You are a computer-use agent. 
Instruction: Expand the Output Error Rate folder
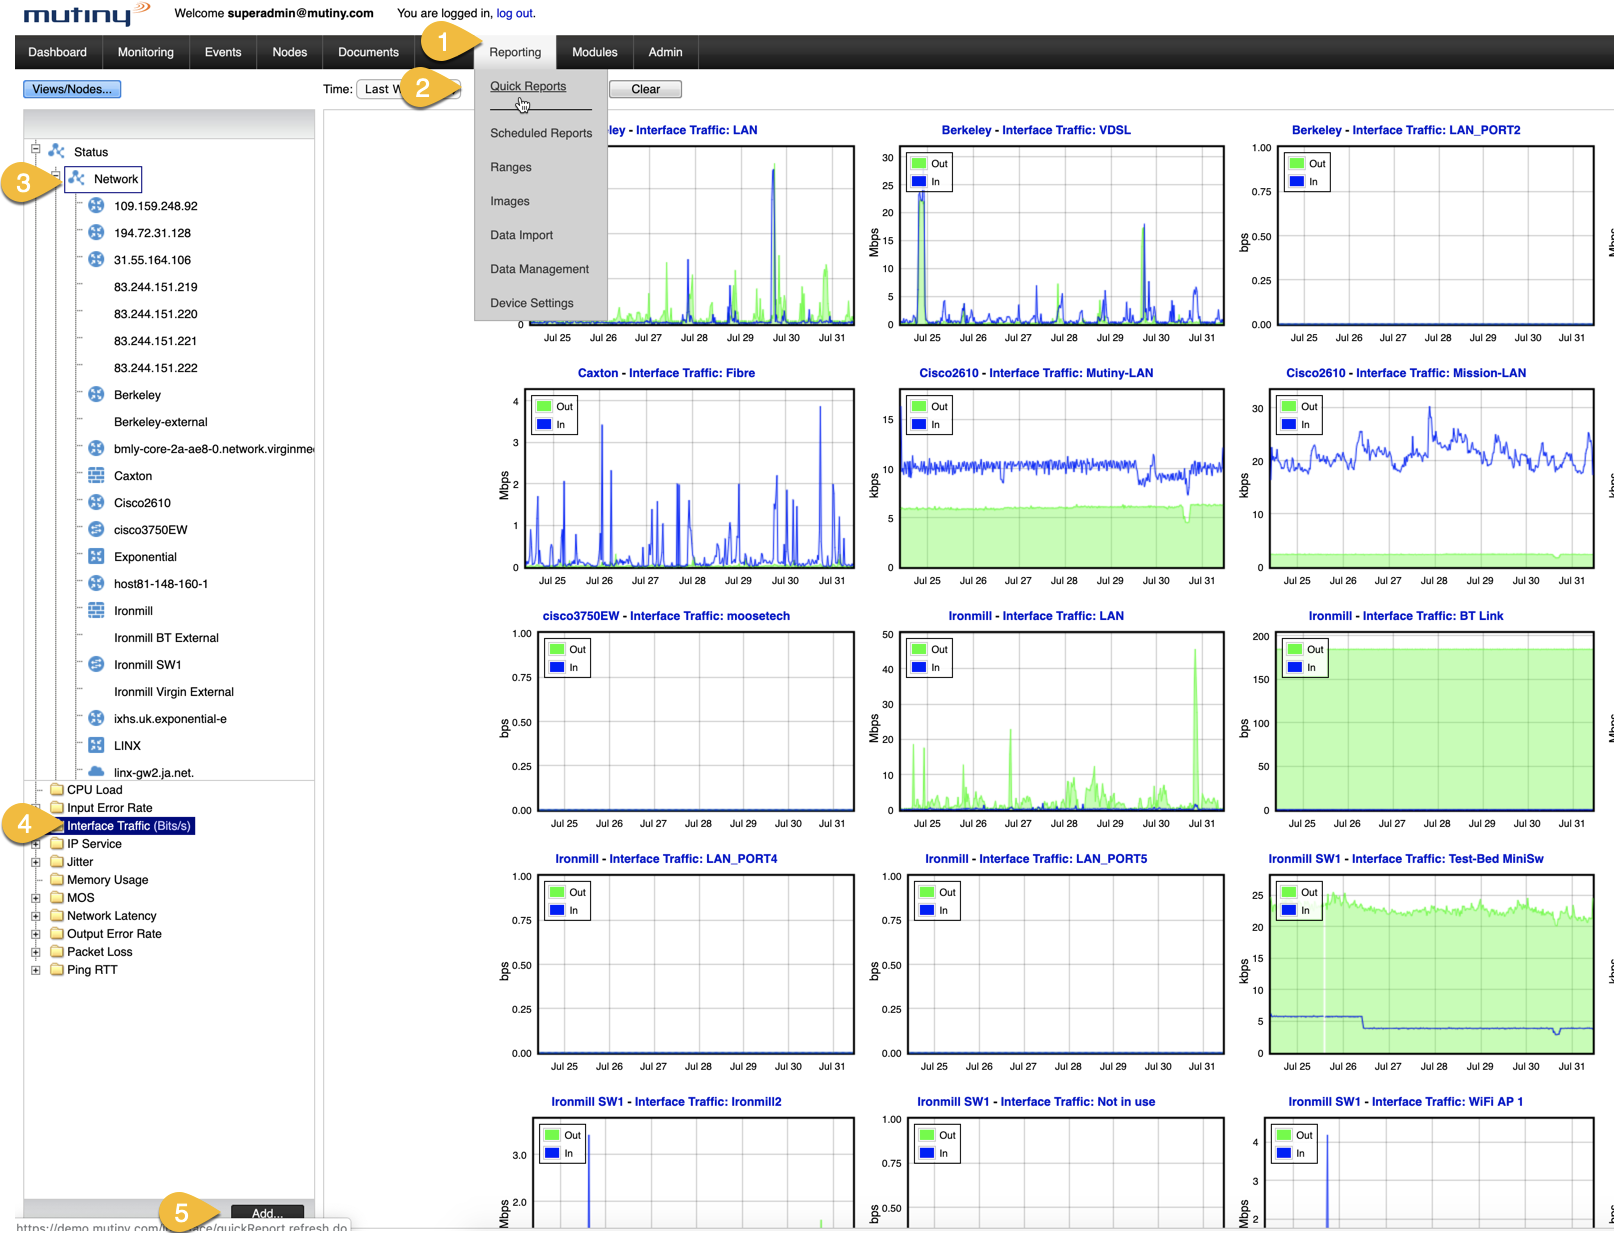point(35,934)
